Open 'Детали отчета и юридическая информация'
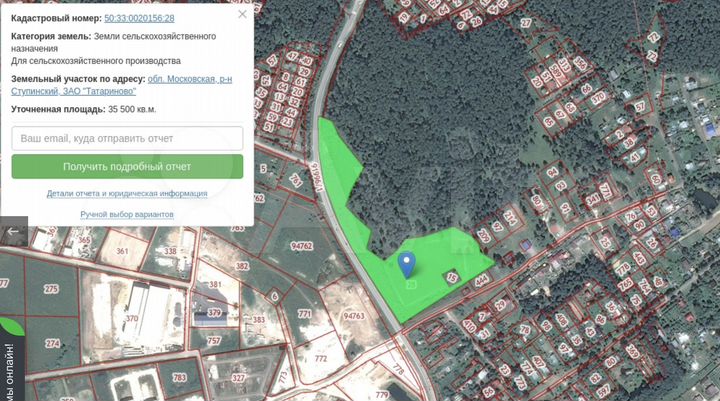 [127, 193]
